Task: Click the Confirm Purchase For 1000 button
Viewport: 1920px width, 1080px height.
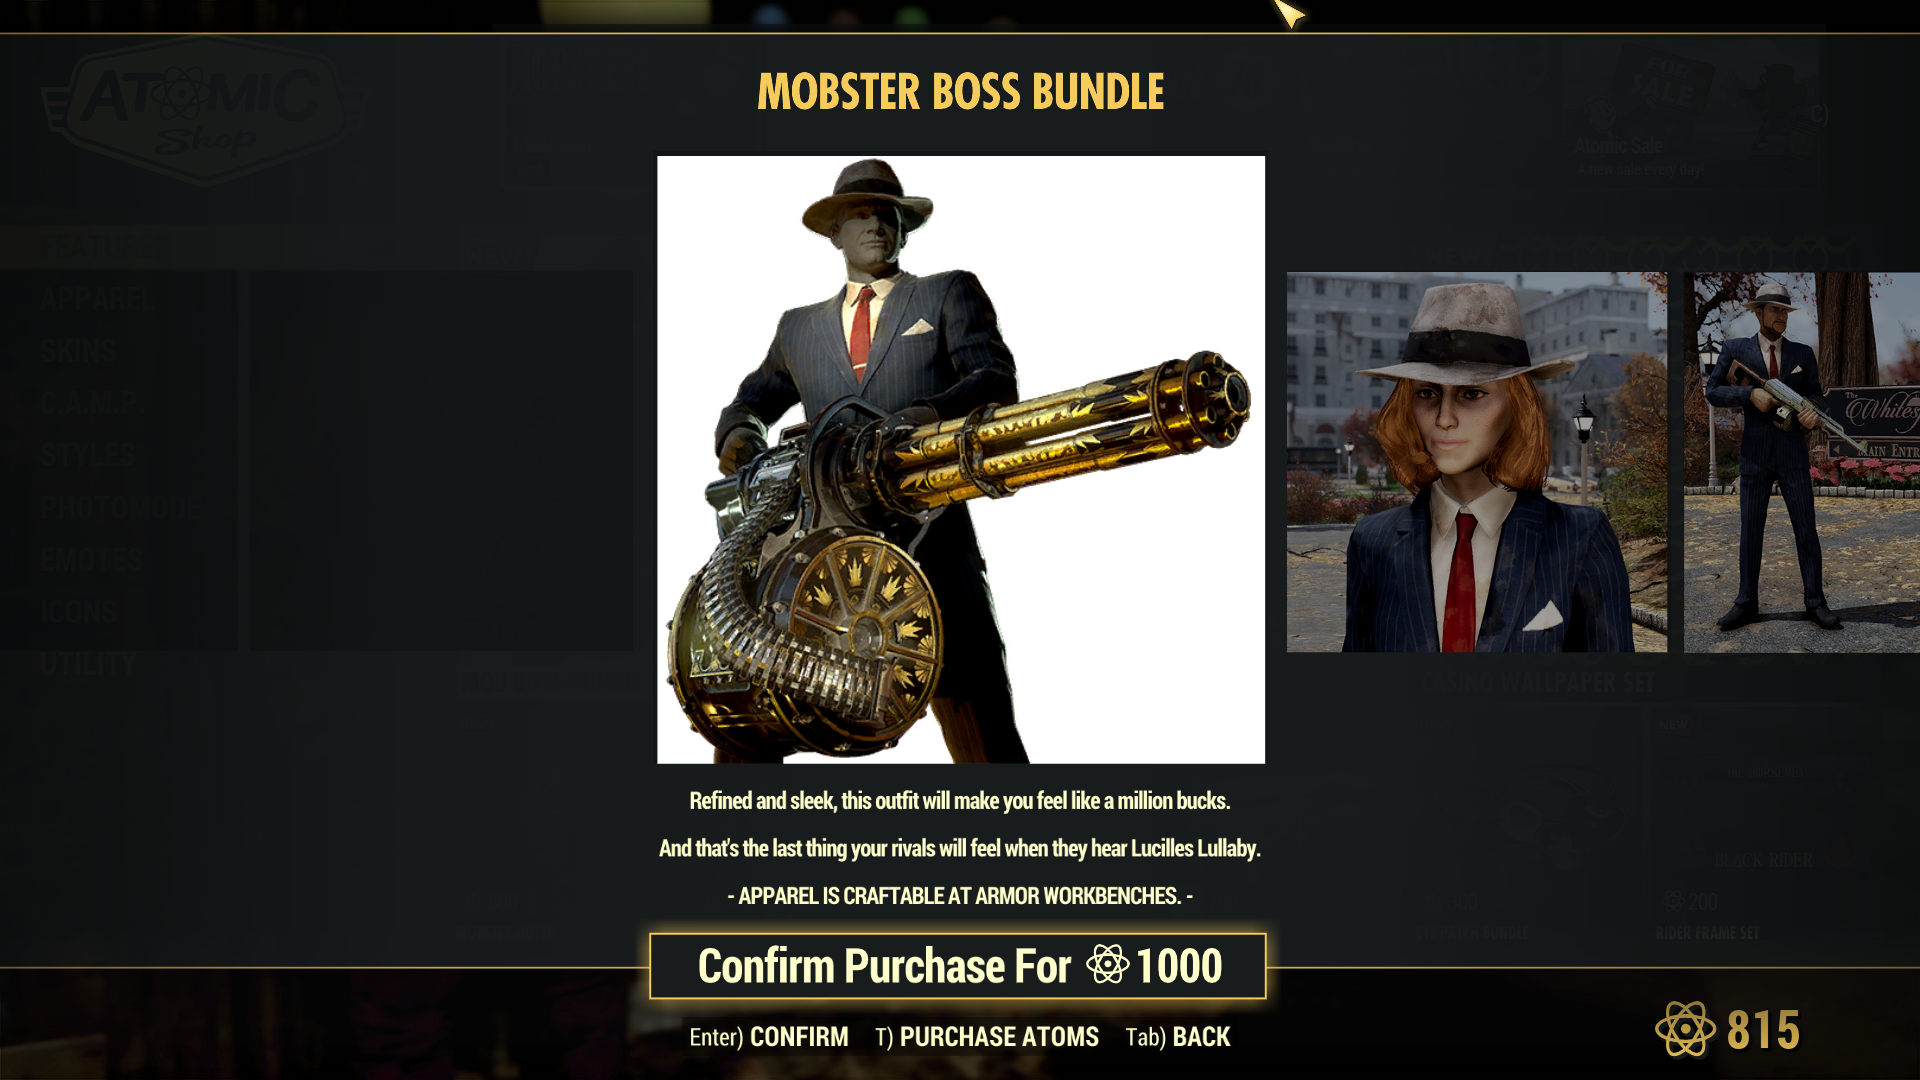Action: tap(958, 966)
